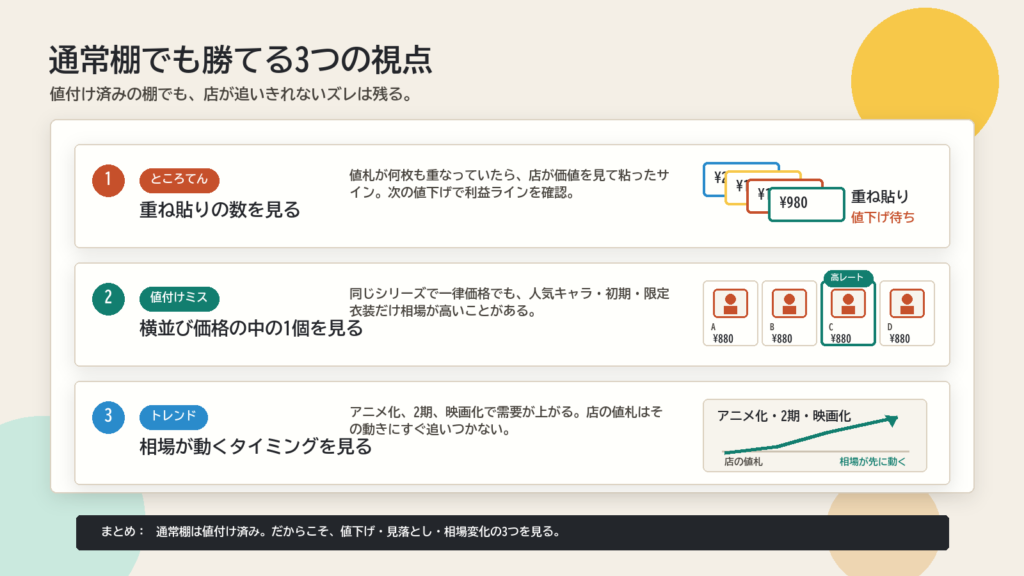Select item card B ¥880
Screen dimensions: 1024x576
[x=789, y=313]
